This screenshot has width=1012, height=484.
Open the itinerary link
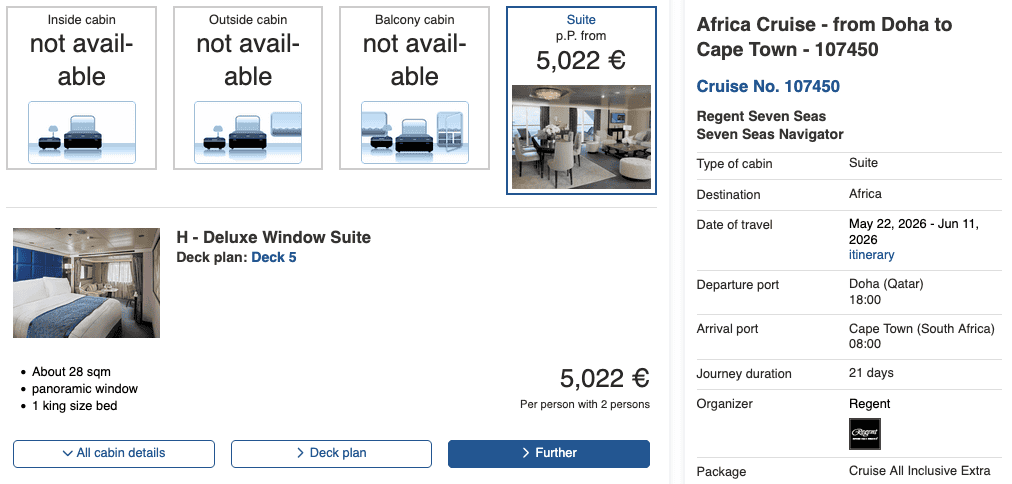pyautogui.click(x=871, y=255)
